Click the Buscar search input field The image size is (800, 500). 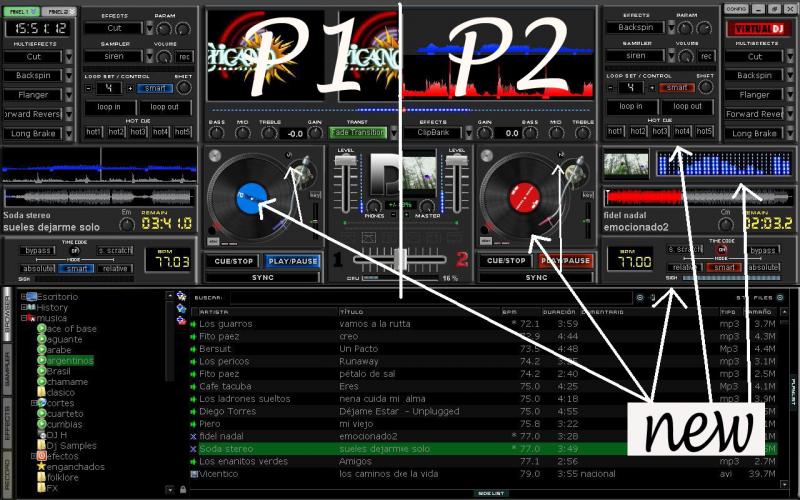click(430, 297)
